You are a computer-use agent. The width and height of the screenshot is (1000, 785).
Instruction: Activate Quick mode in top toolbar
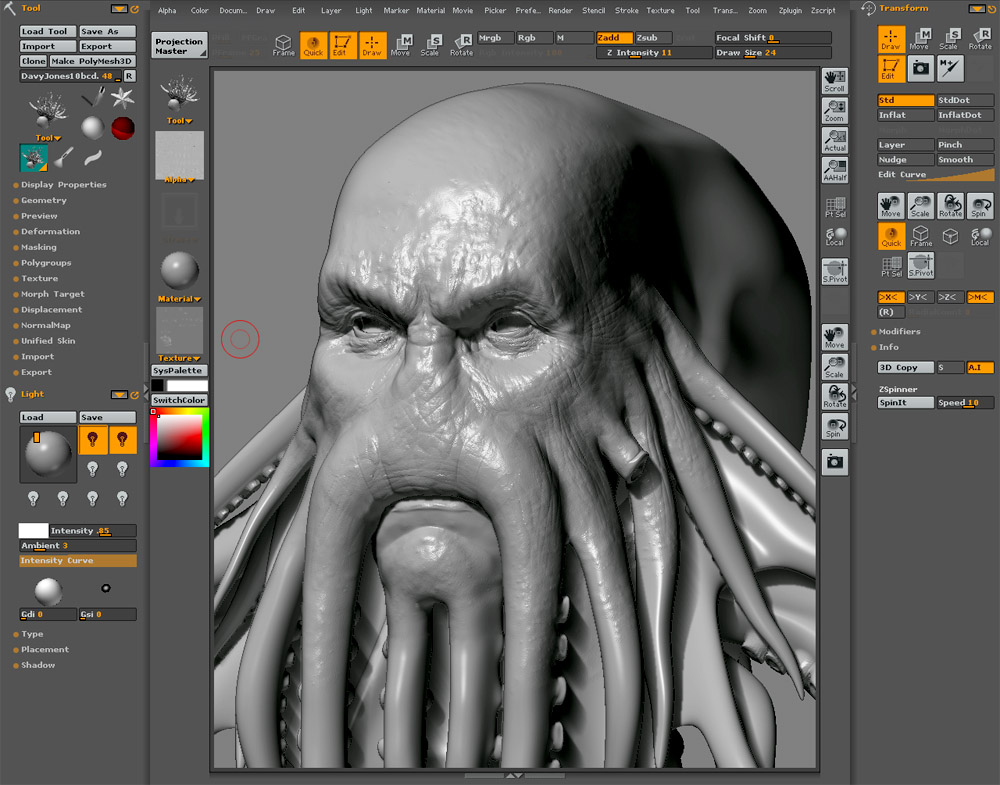[312, 45]
